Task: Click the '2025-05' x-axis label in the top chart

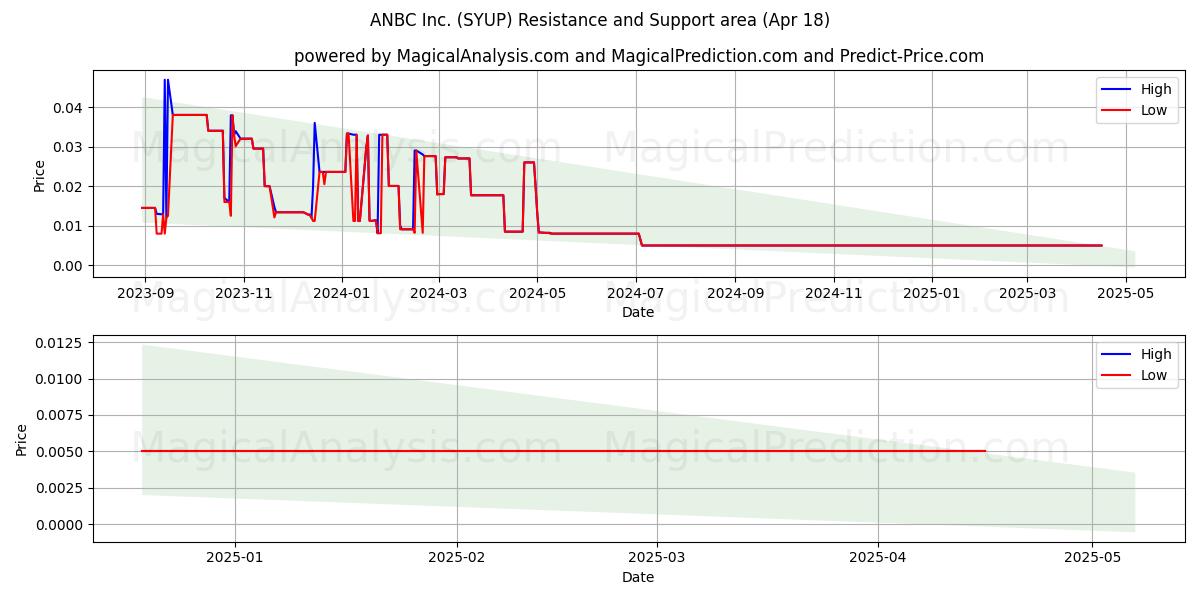Action: click(1126, 293)
